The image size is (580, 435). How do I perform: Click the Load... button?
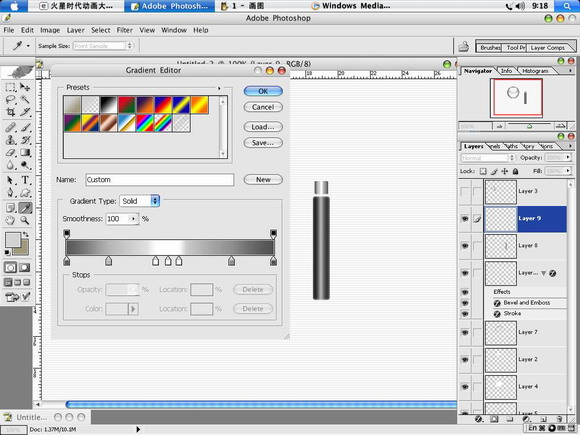tap(263, 127)
